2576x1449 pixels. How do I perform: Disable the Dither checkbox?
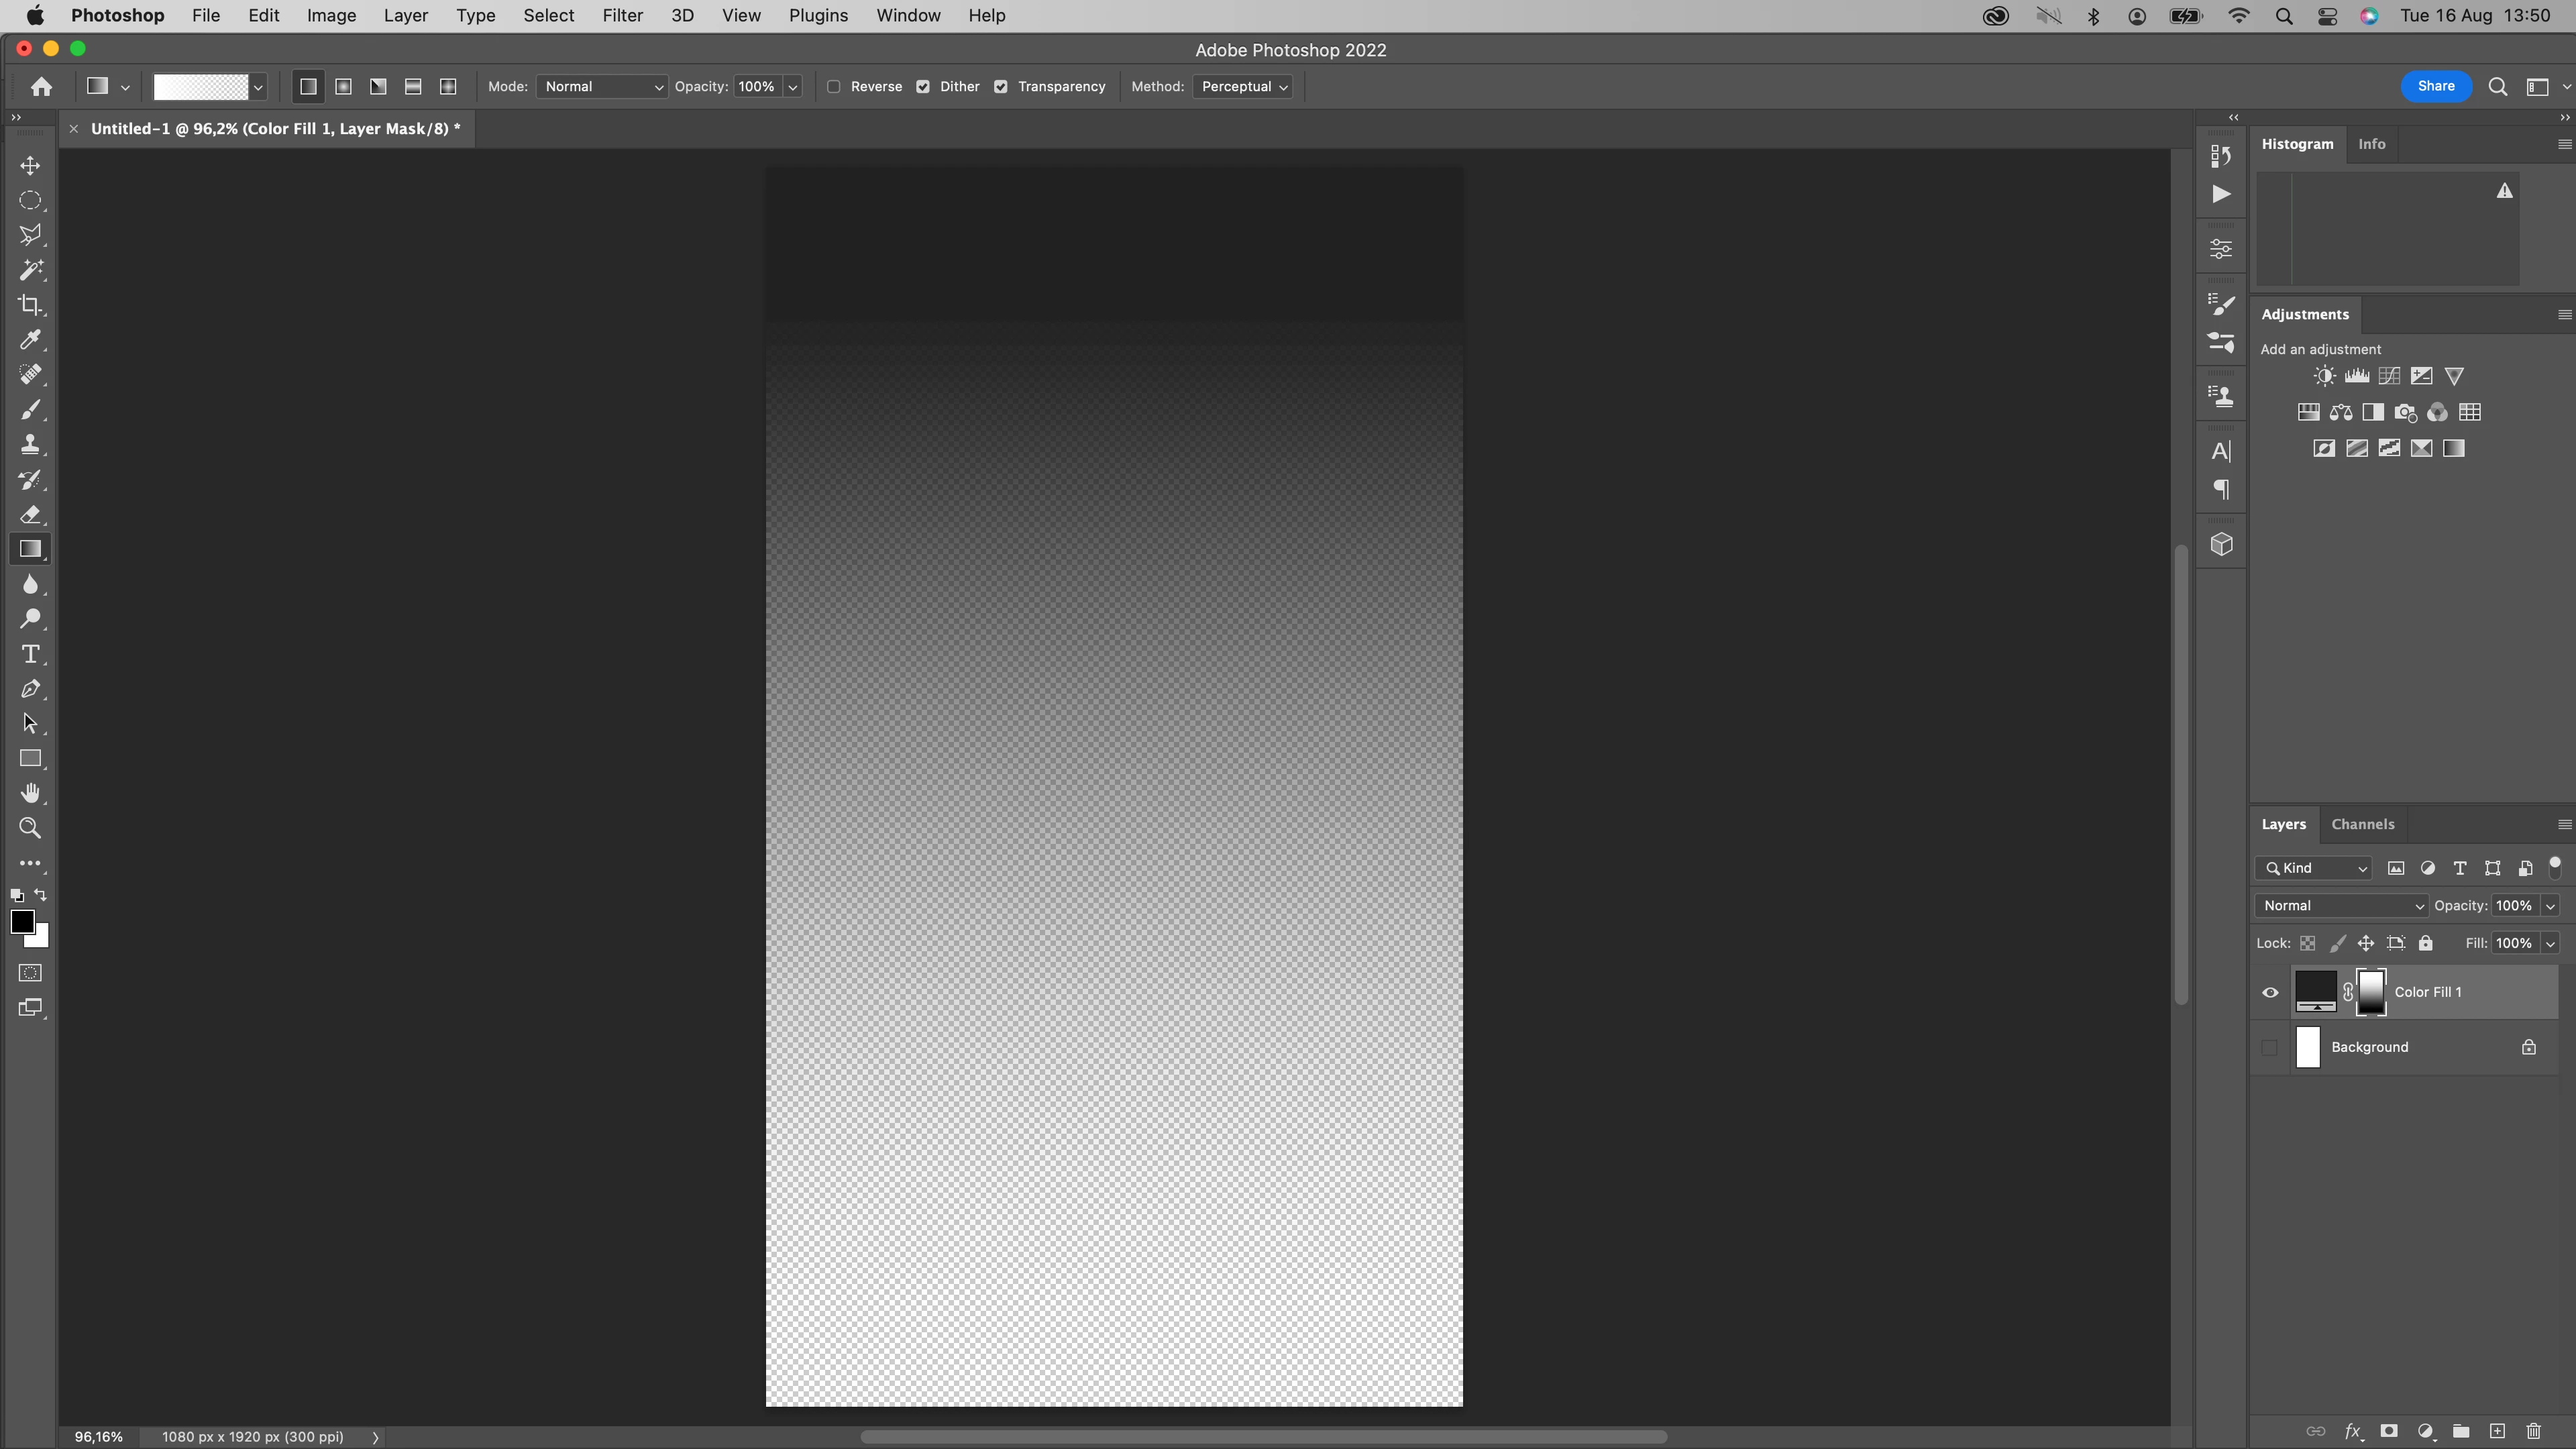click(923, 87)
